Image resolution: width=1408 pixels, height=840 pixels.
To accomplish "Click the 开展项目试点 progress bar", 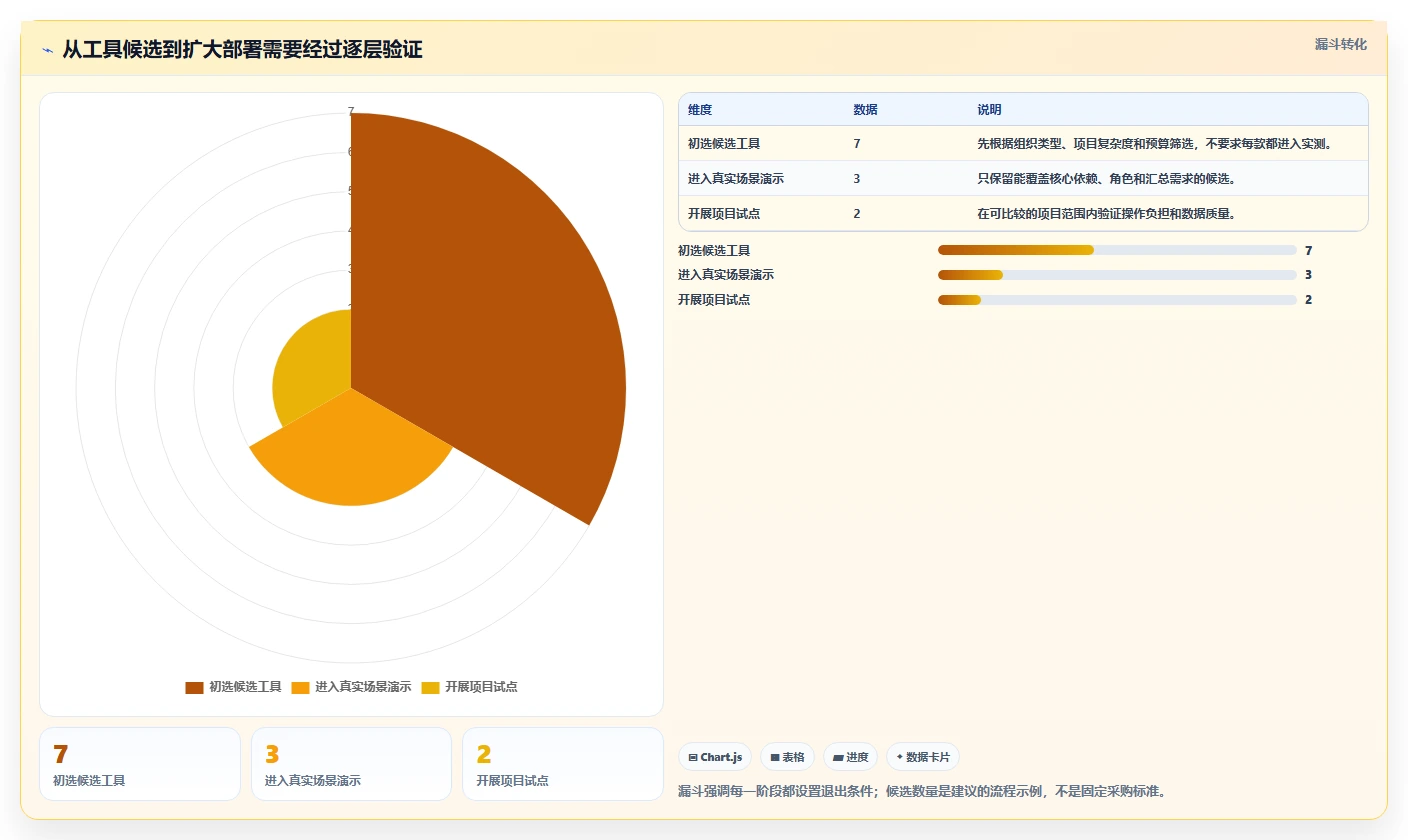I will (1117, 299).
